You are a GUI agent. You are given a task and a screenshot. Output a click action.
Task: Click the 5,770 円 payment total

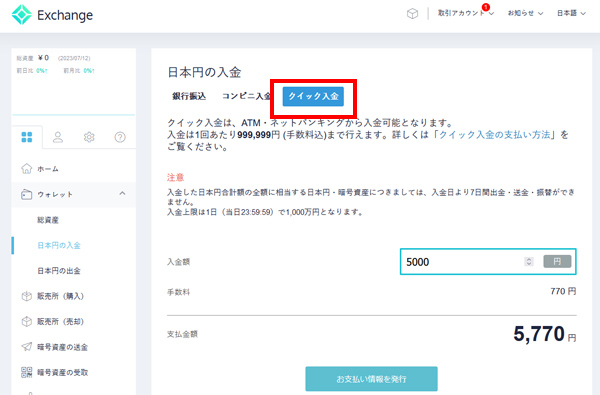coord(545,334)
